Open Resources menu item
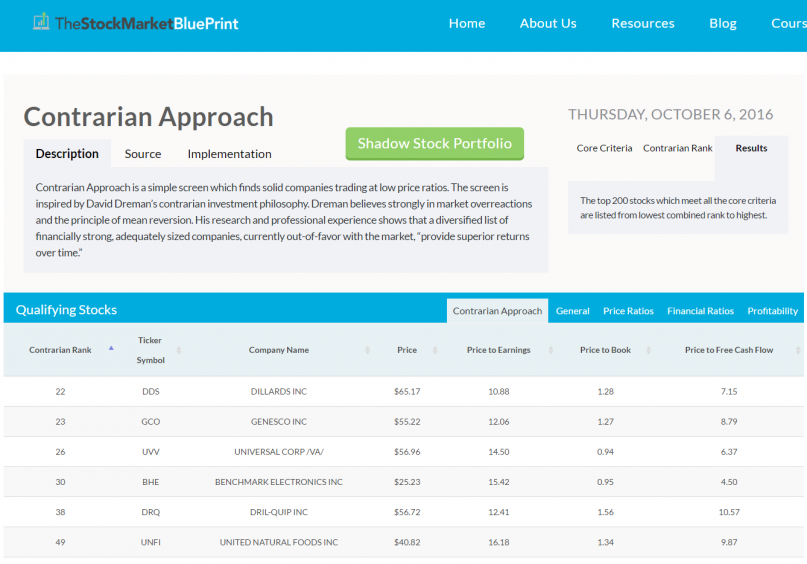Image resolution: width=807 pixels, height=564 pixels. 643,23
